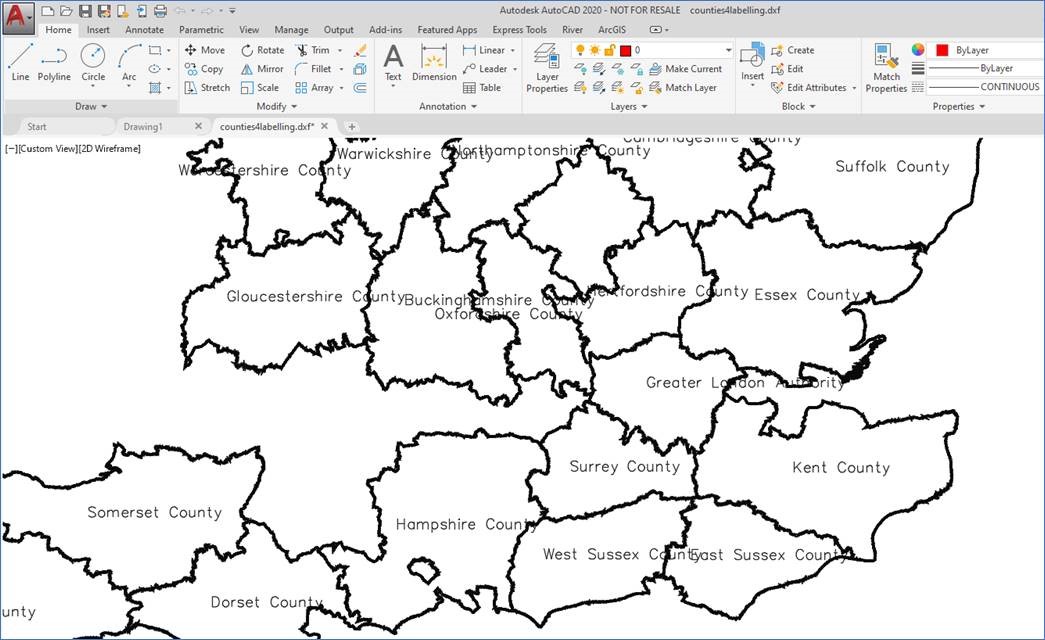Toggle layer 0 freeze sun icon
Viewport: 1045px width, 640px height.
594,50
